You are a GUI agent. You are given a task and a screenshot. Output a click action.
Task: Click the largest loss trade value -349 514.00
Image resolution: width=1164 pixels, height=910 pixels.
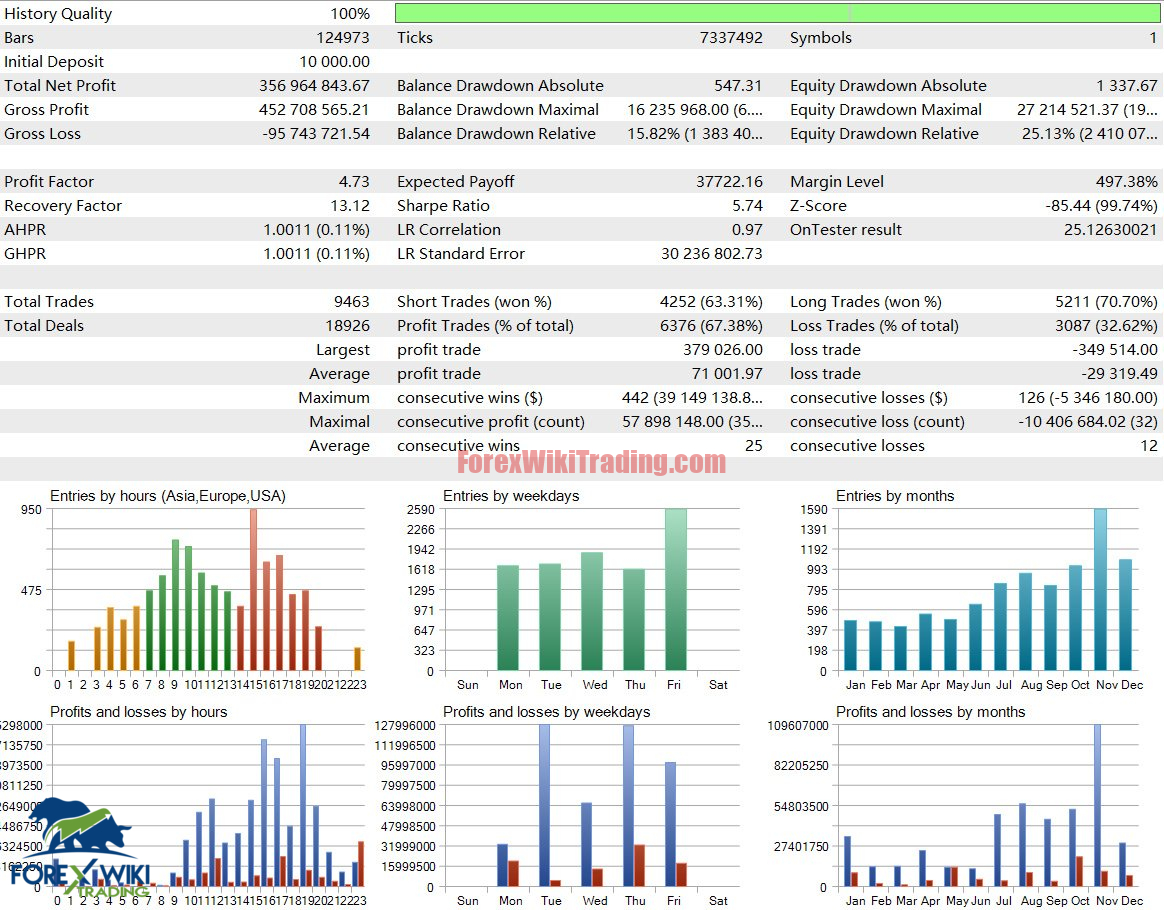(x=1115, y=350)
